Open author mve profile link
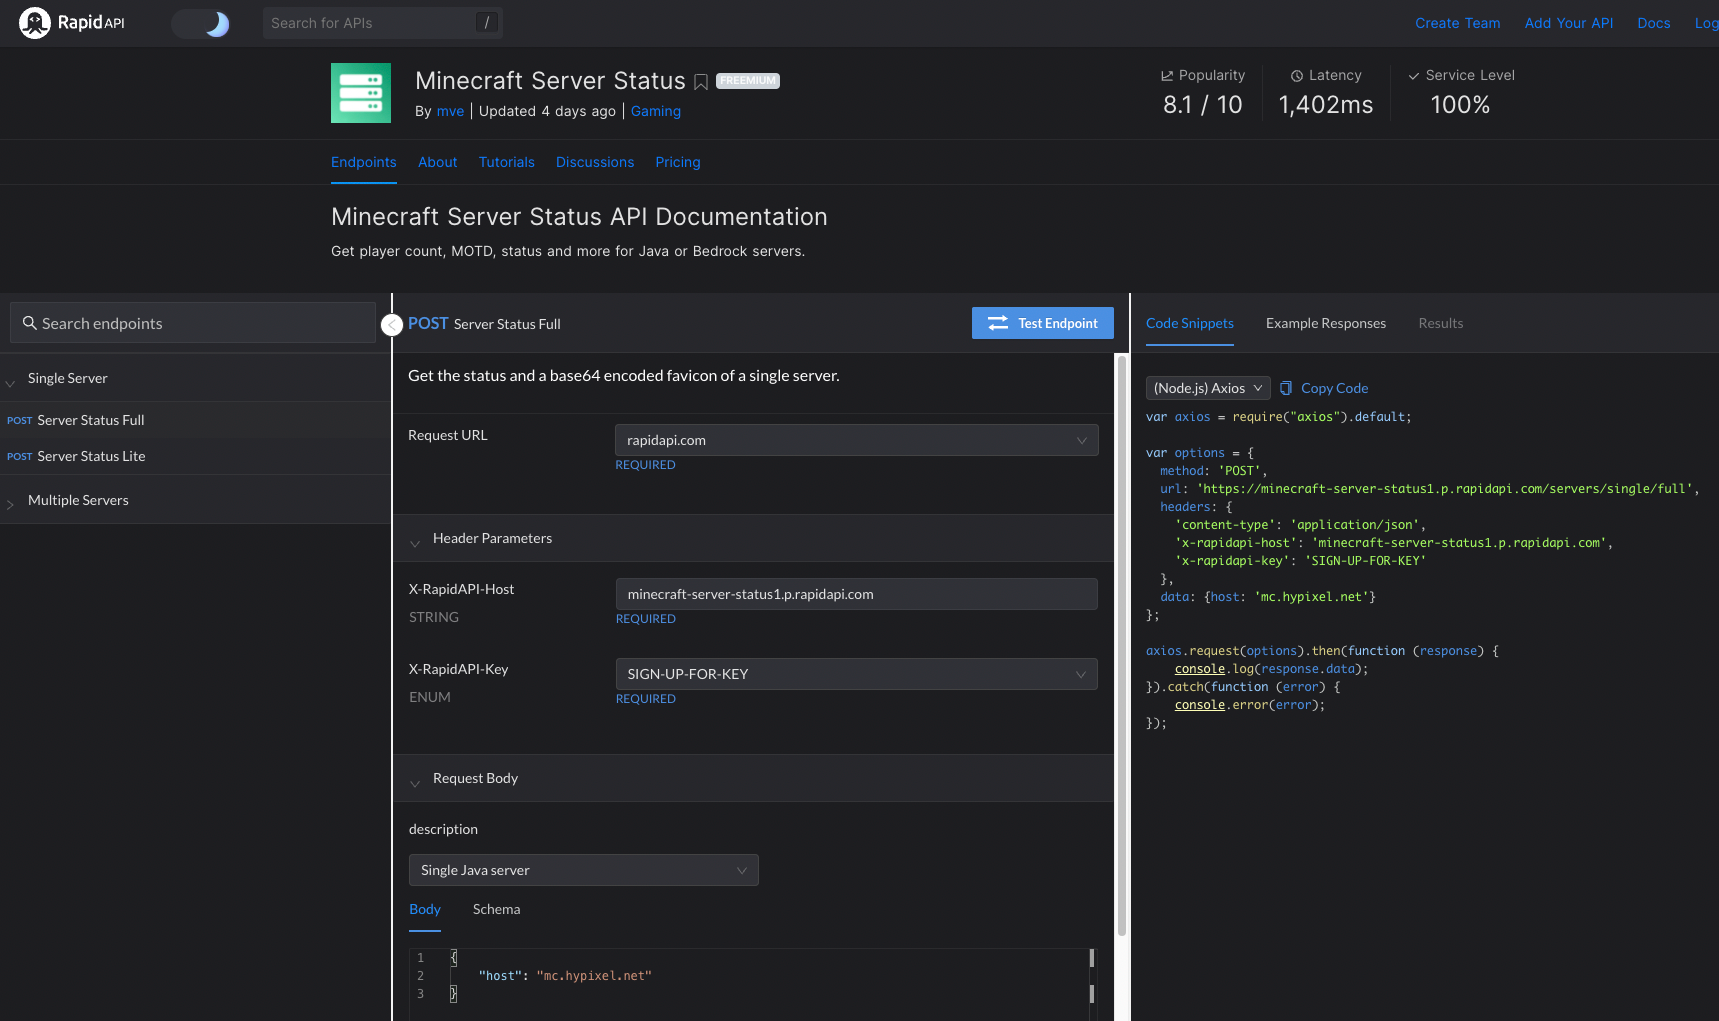 point(450,111)
